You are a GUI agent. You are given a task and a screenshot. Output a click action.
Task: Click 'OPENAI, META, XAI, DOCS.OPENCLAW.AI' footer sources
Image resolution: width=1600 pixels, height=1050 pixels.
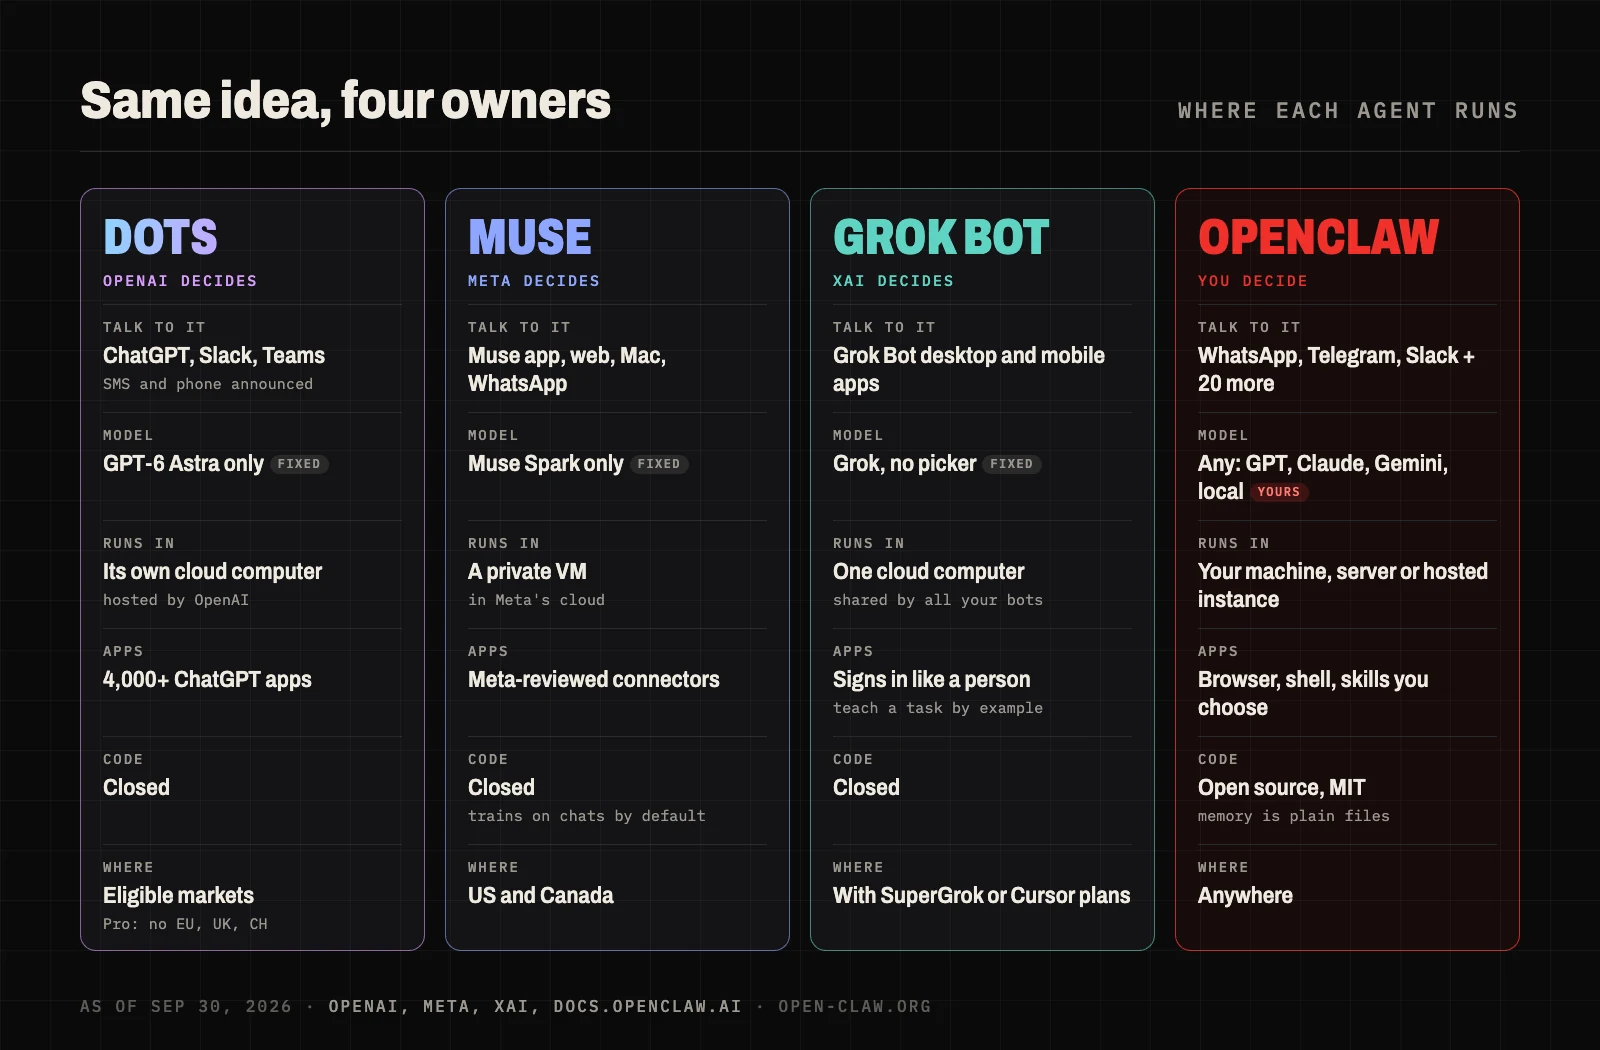coord(535,1006)
